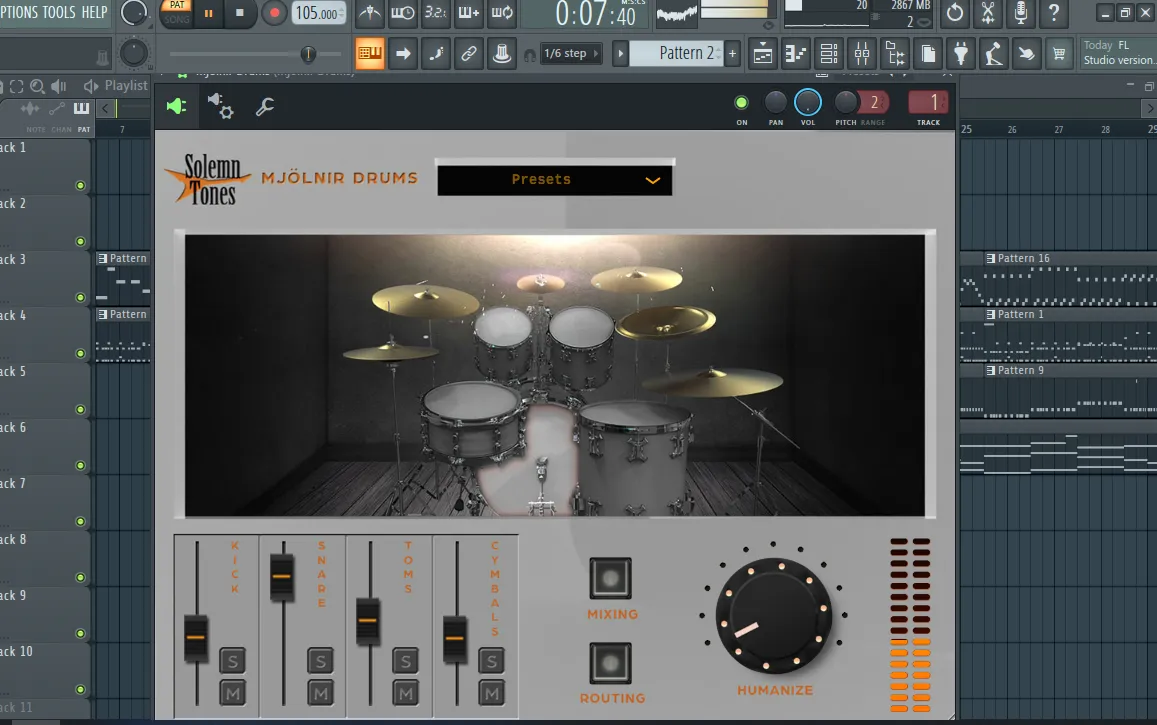Solo the CYMBALS channel
The image size is (1157, 725).
(x=492, y=662)
